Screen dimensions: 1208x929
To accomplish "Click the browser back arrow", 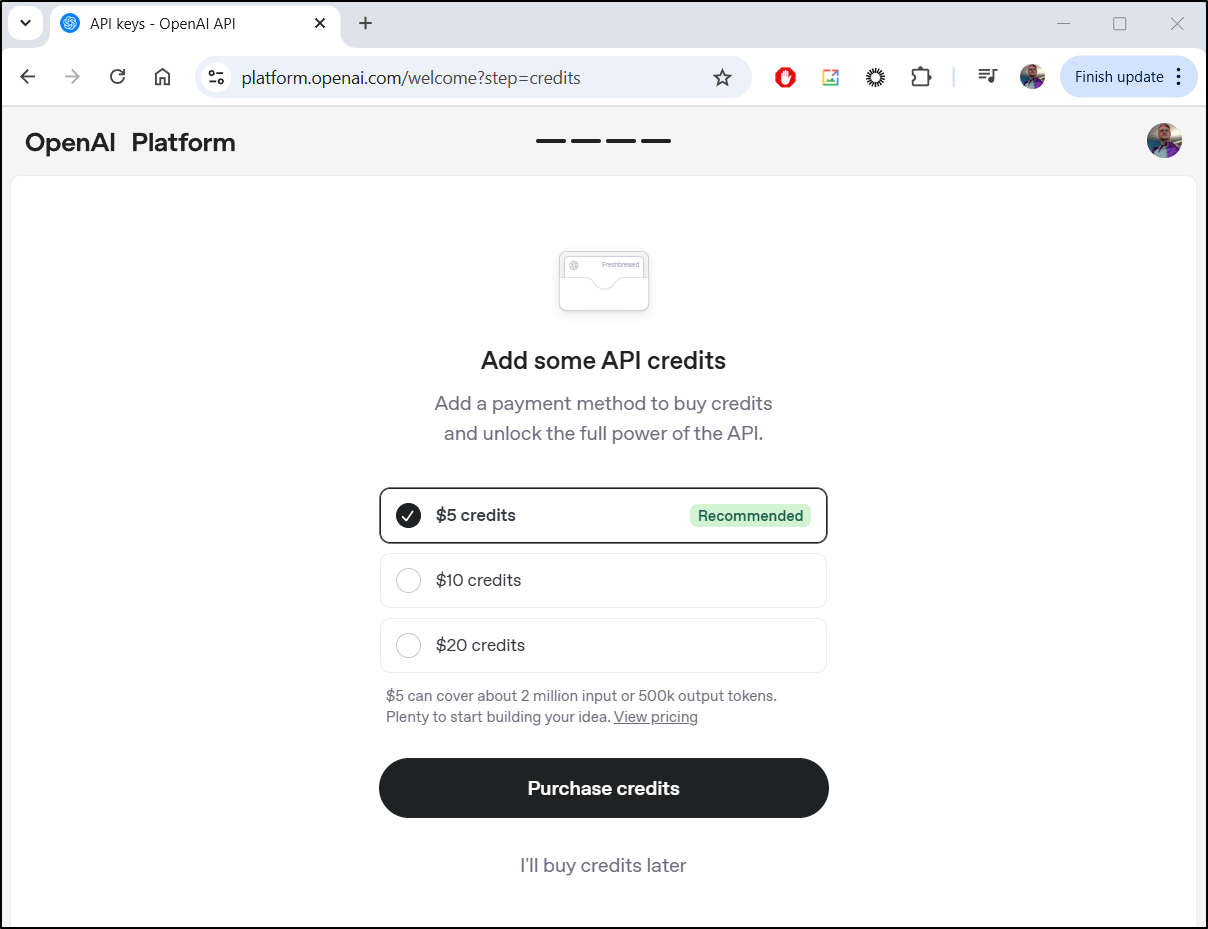I will pos(28,77).
